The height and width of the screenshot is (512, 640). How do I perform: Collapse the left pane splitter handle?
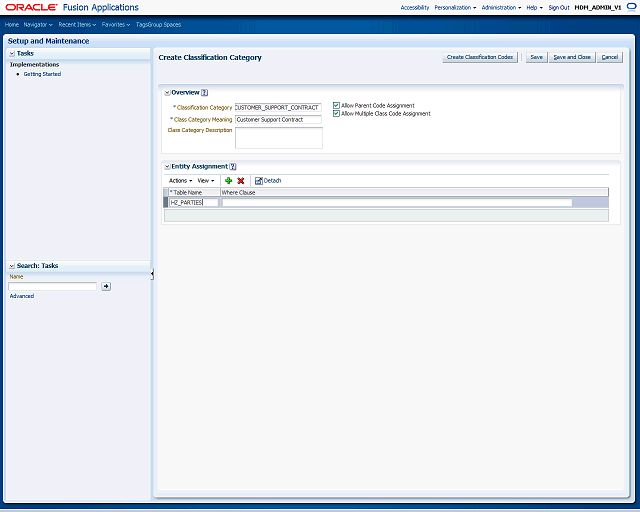(152, 274)
